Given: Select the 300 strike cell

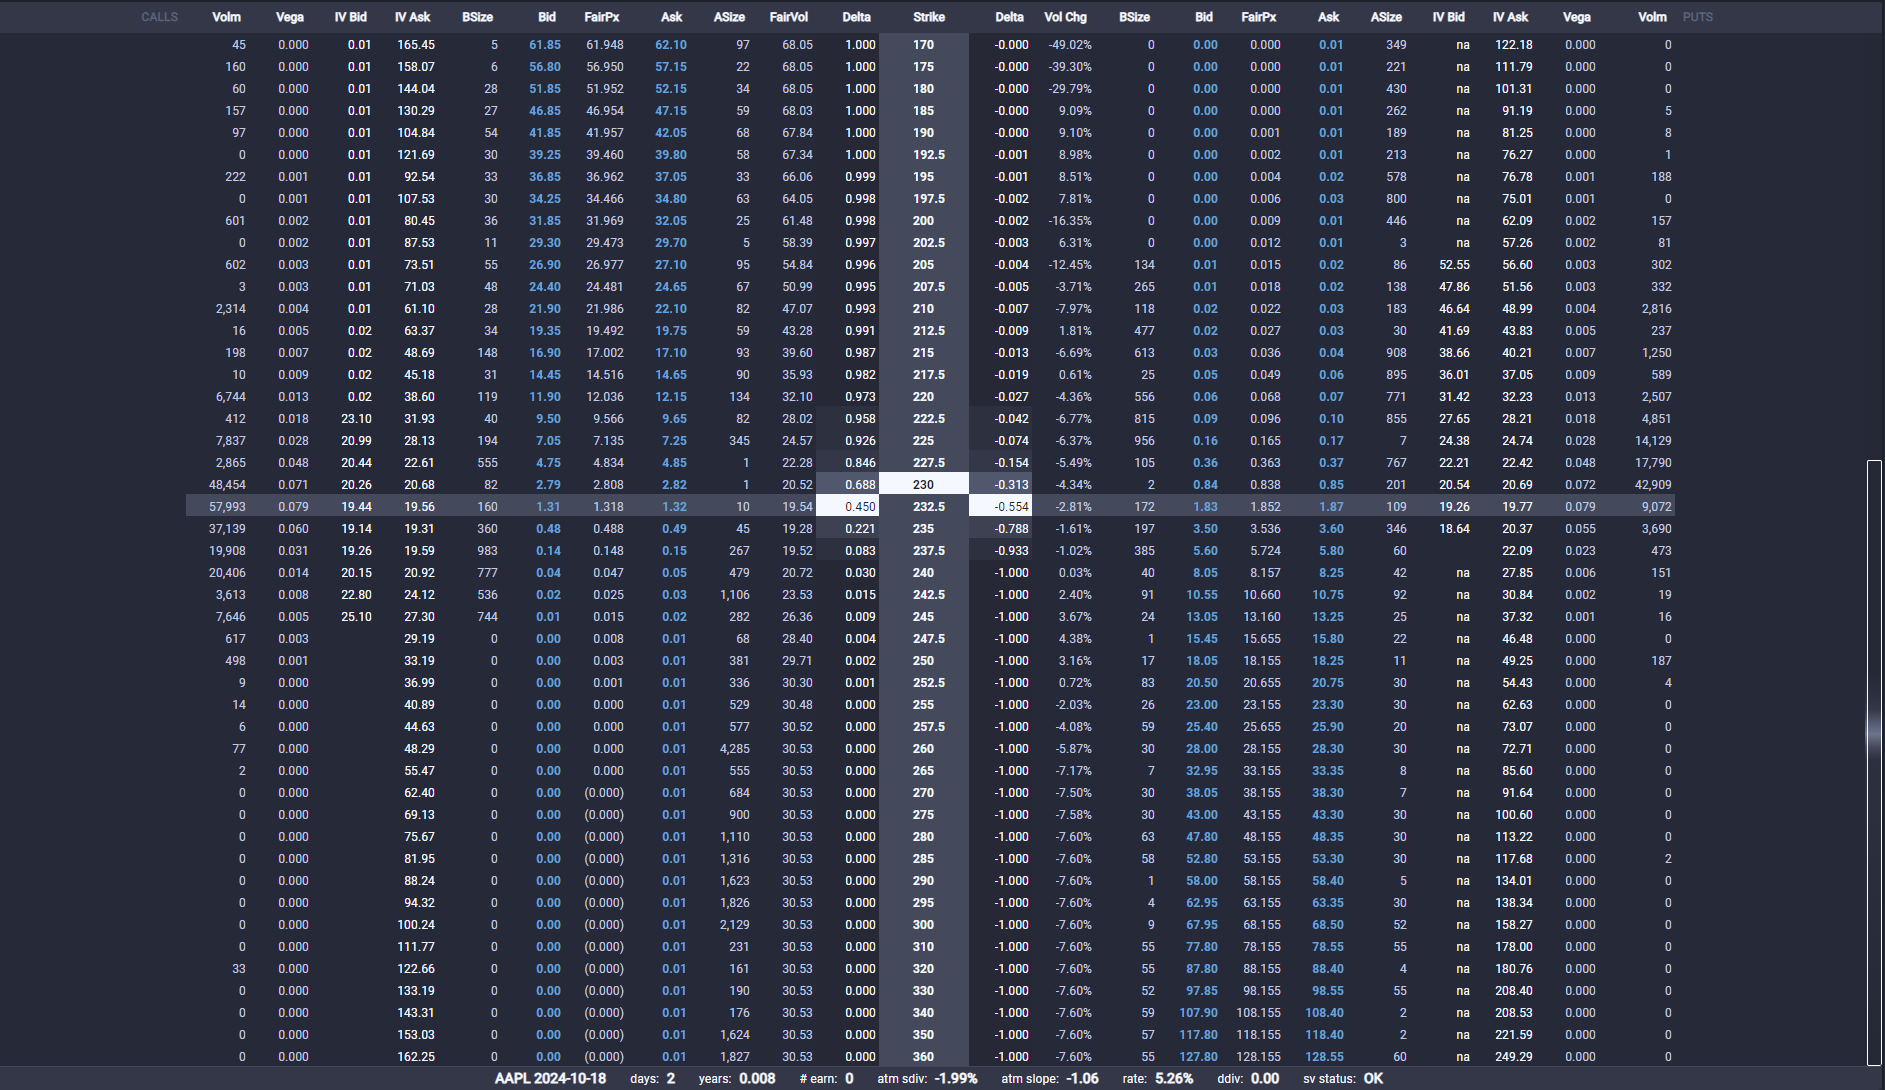Looking at the screenshot, I should click(x=923, y=925).
